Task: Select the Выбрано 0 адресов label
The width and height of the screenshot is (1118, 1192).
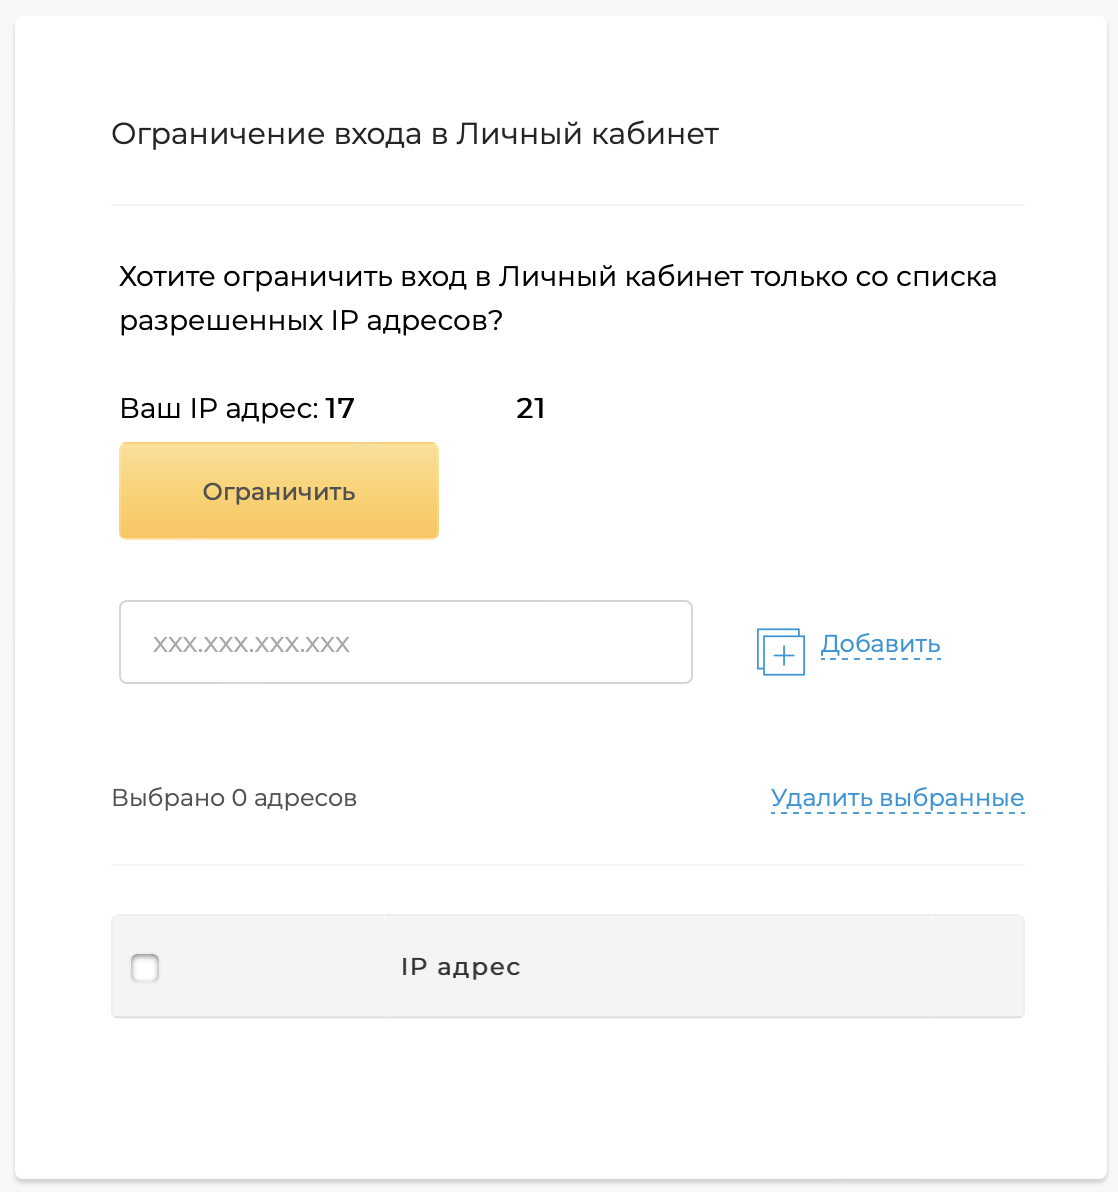Action: point(234,798)
